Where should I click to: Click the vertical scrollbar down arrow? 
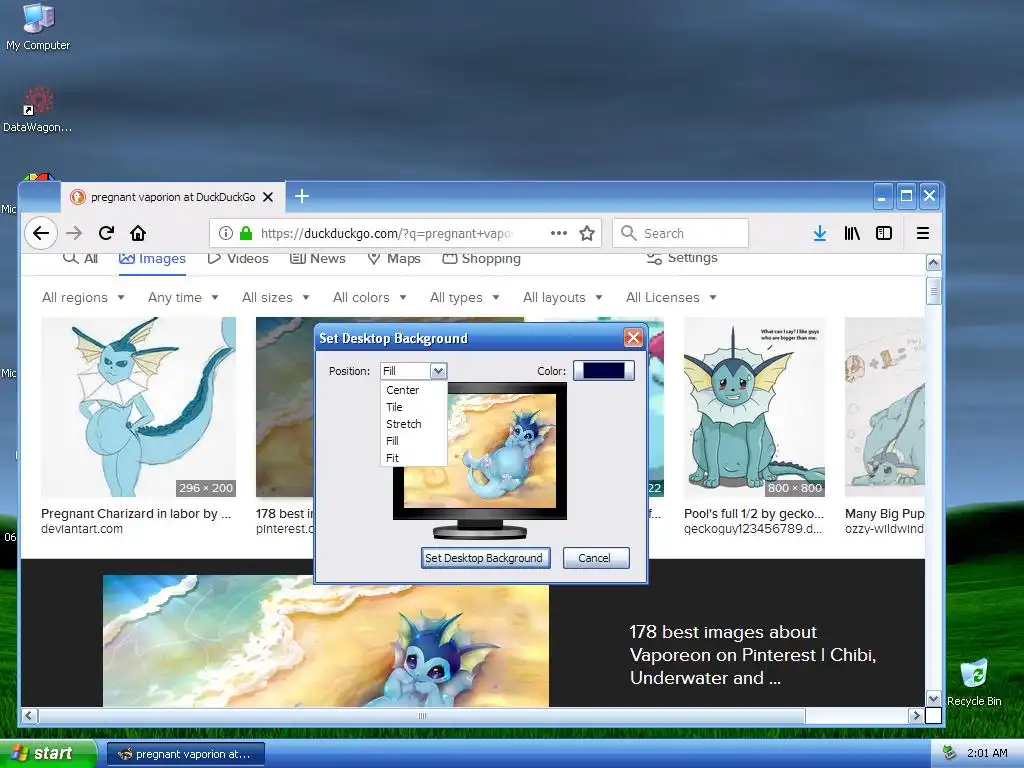tap(934, 699)
